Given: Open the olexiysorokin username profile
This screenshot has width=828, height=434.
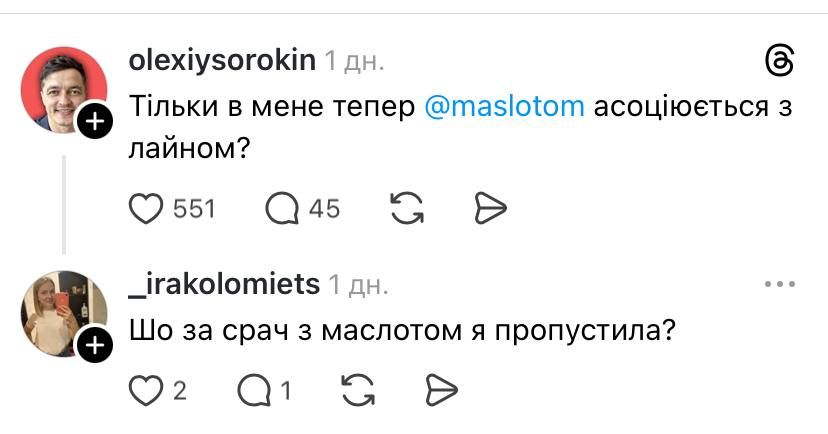Looking at the screenshot, I should click(x=222, y=62).
